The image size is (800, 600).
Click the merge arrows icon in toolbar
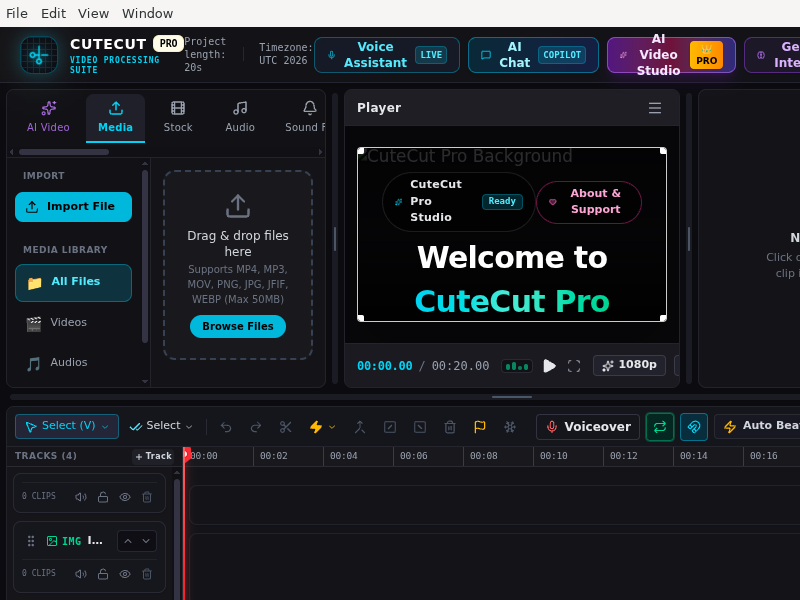360,427
